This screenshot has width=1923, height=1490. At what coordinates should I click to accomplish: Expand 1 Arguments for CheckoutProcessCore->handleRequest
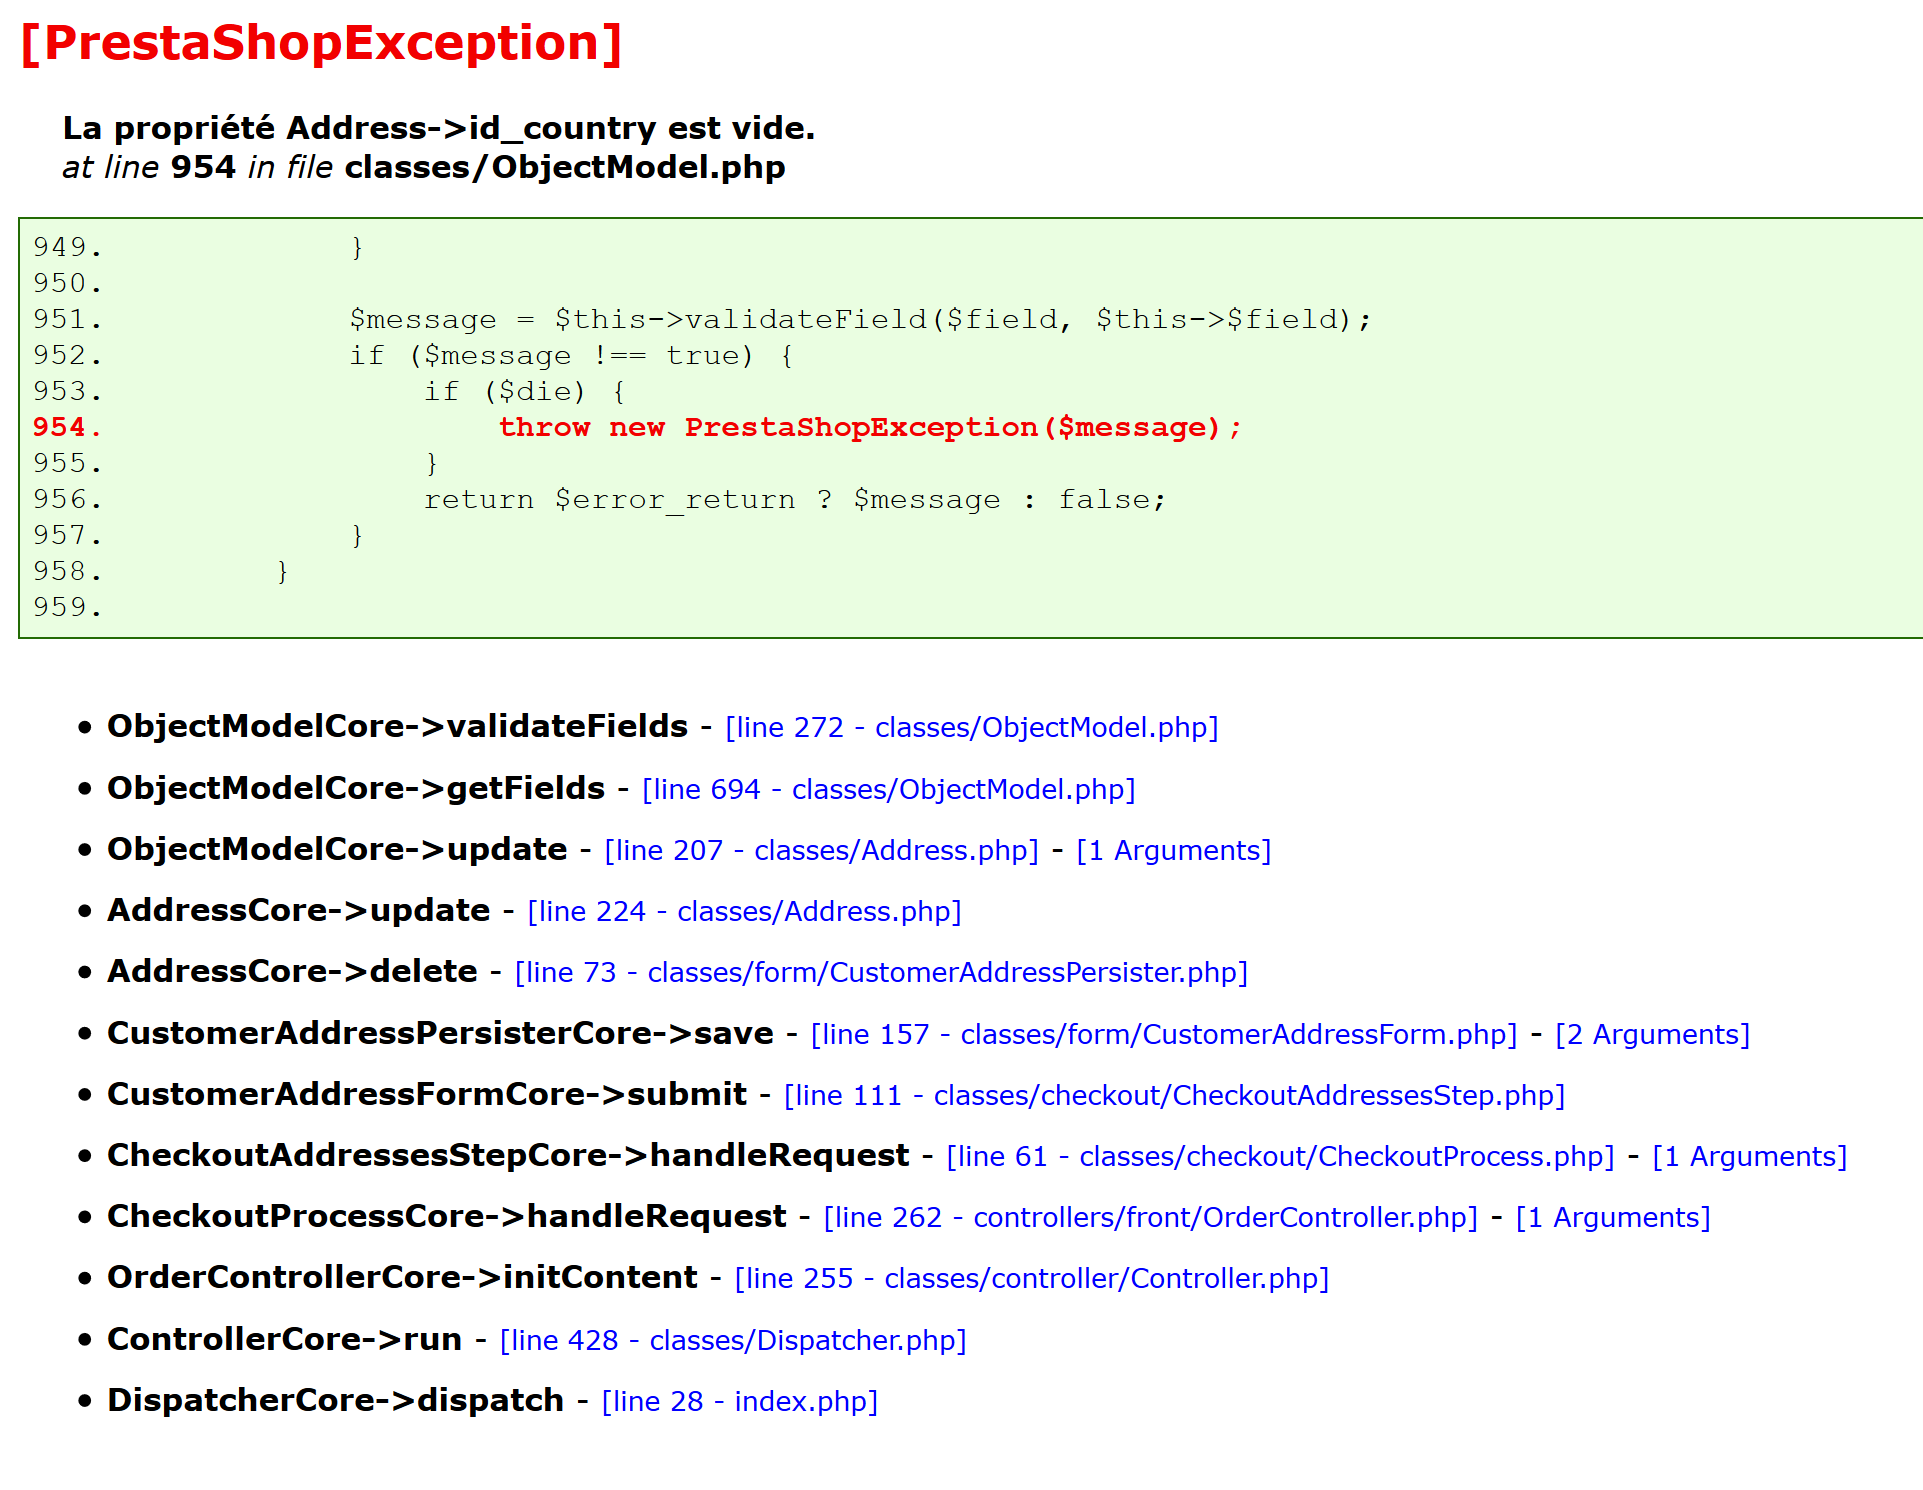coord(1613,1217)
